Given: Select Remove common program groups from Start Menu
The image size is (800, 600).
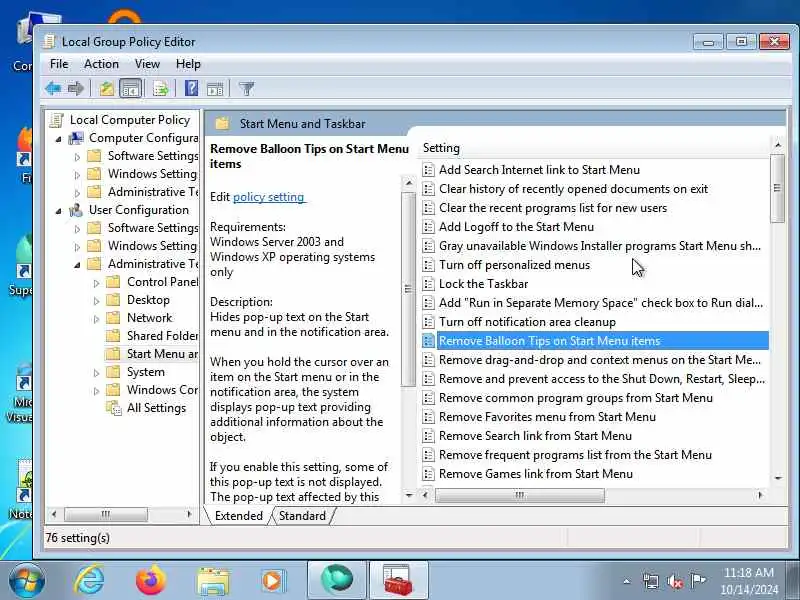Looking at the screenshot, I should pyautogui.click(x=576, y=397).
